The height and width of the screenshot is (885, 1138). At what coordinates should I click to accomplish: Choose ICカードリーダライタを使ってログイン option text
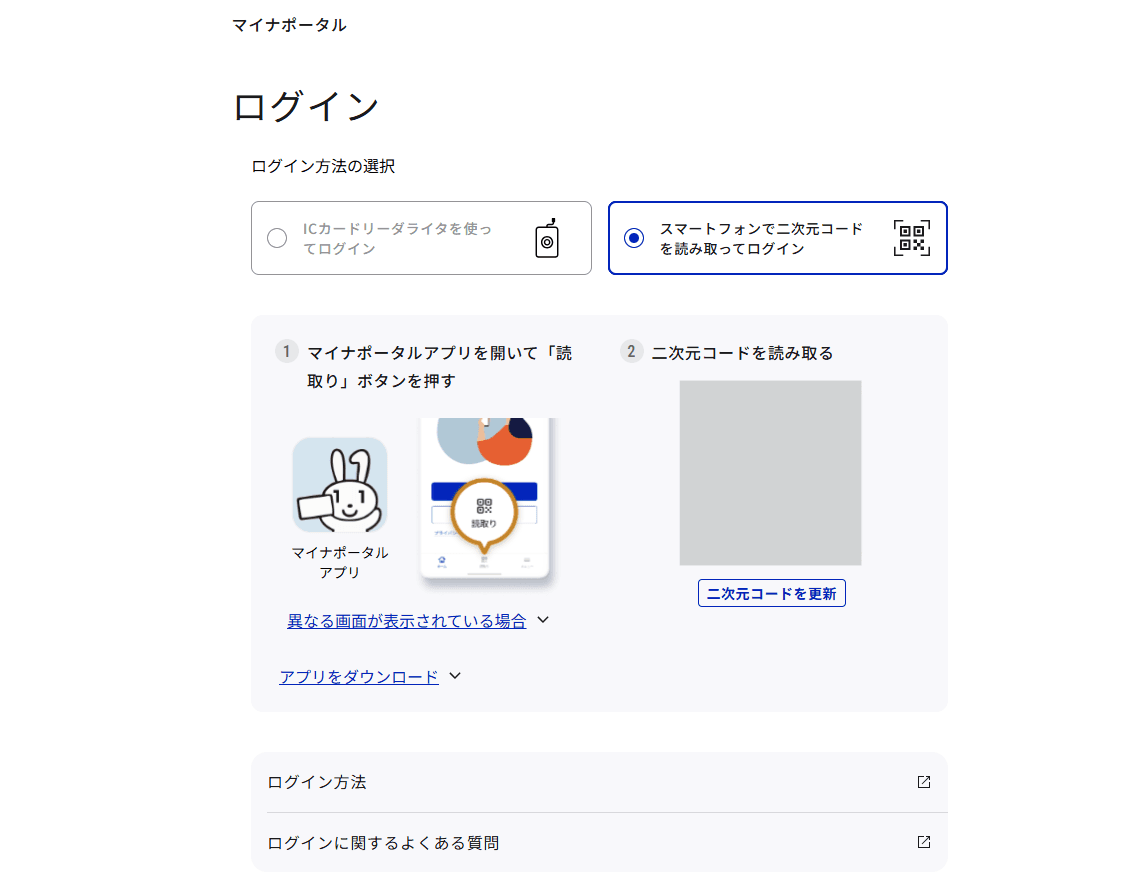click(397, 238)
